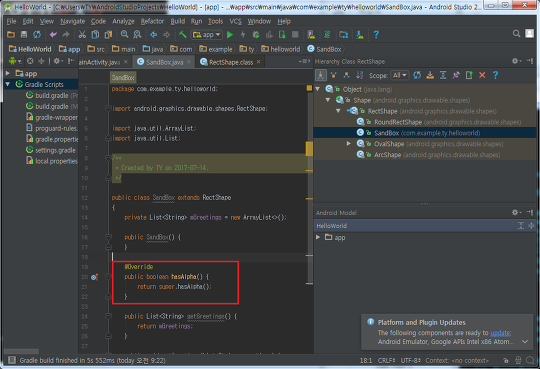The height and width of the screenshot is (369, 540).
Task: Make project with the green hammer icon
Action: tap(183, 34)
